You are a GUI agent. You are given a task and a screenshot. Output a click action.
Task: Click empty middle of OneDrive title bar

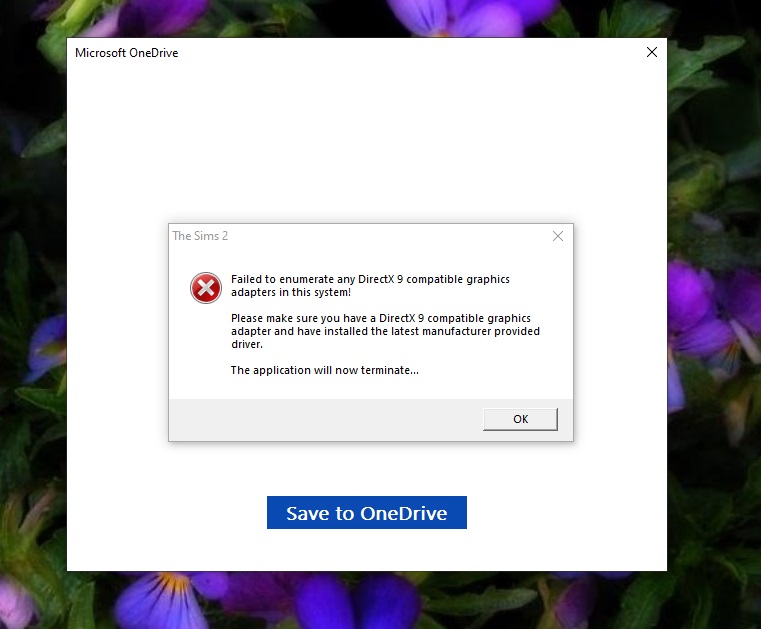click(x=400, y=53)
